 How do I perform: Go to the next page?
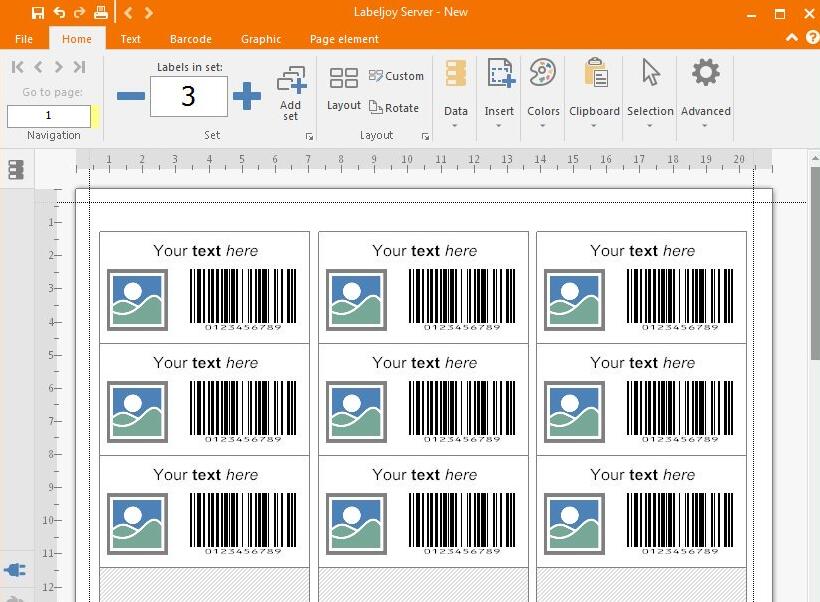pyautogui.click(x=59, y=67)
